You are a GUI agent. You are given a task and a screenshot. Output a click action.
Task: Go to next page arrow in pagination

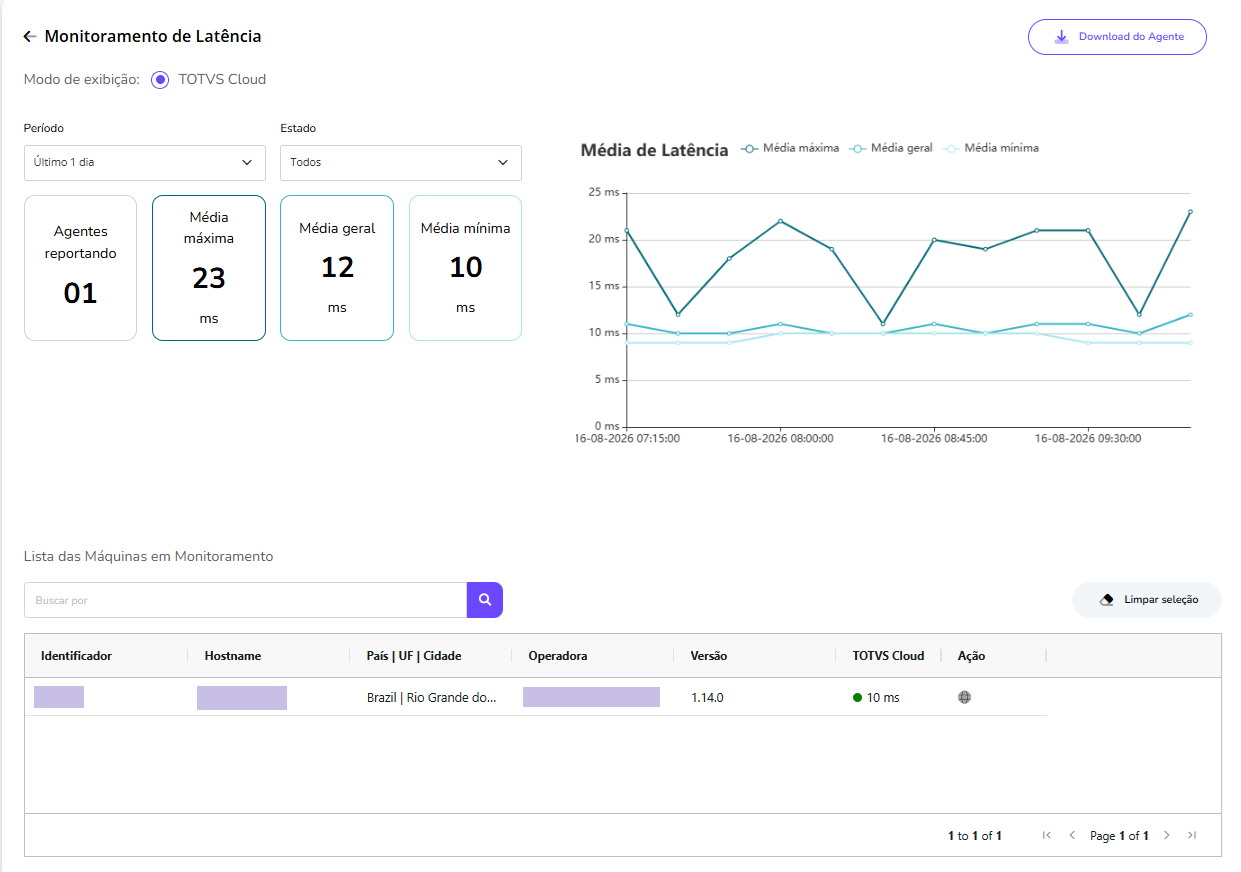coord(1166,835)
